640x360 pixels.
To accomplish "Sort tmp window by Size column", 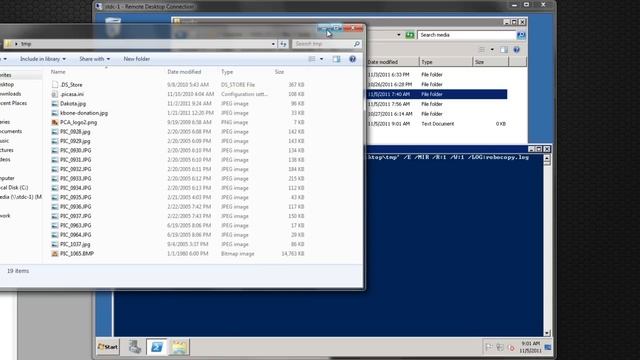I will tap(279, 72).
